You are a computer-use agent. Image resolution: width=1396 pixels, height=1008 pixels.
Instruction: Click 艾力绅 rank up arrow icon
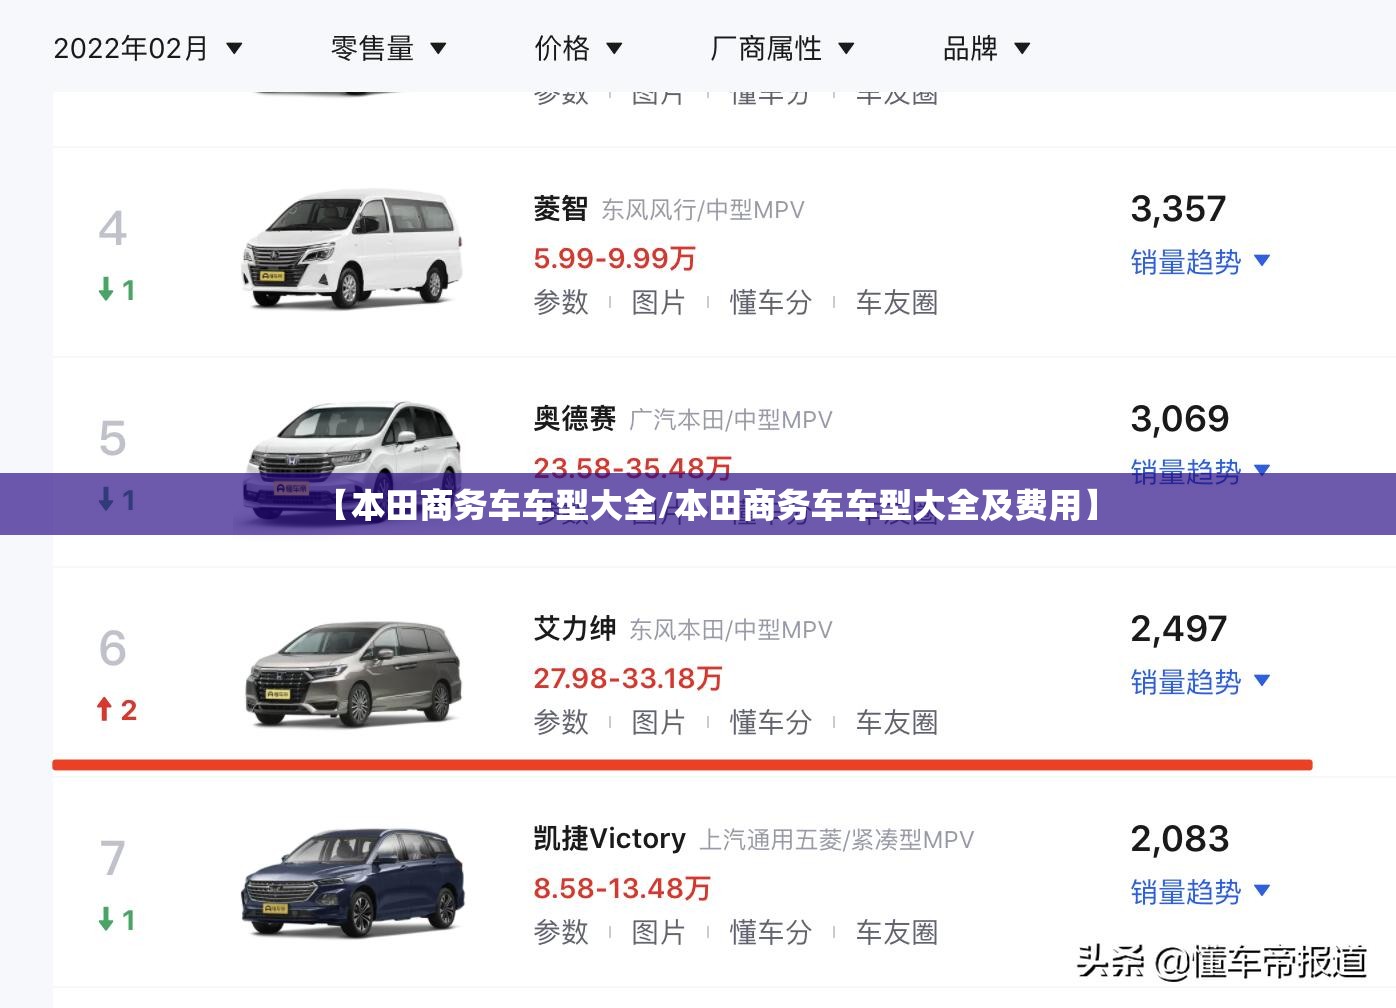point(104,710)
